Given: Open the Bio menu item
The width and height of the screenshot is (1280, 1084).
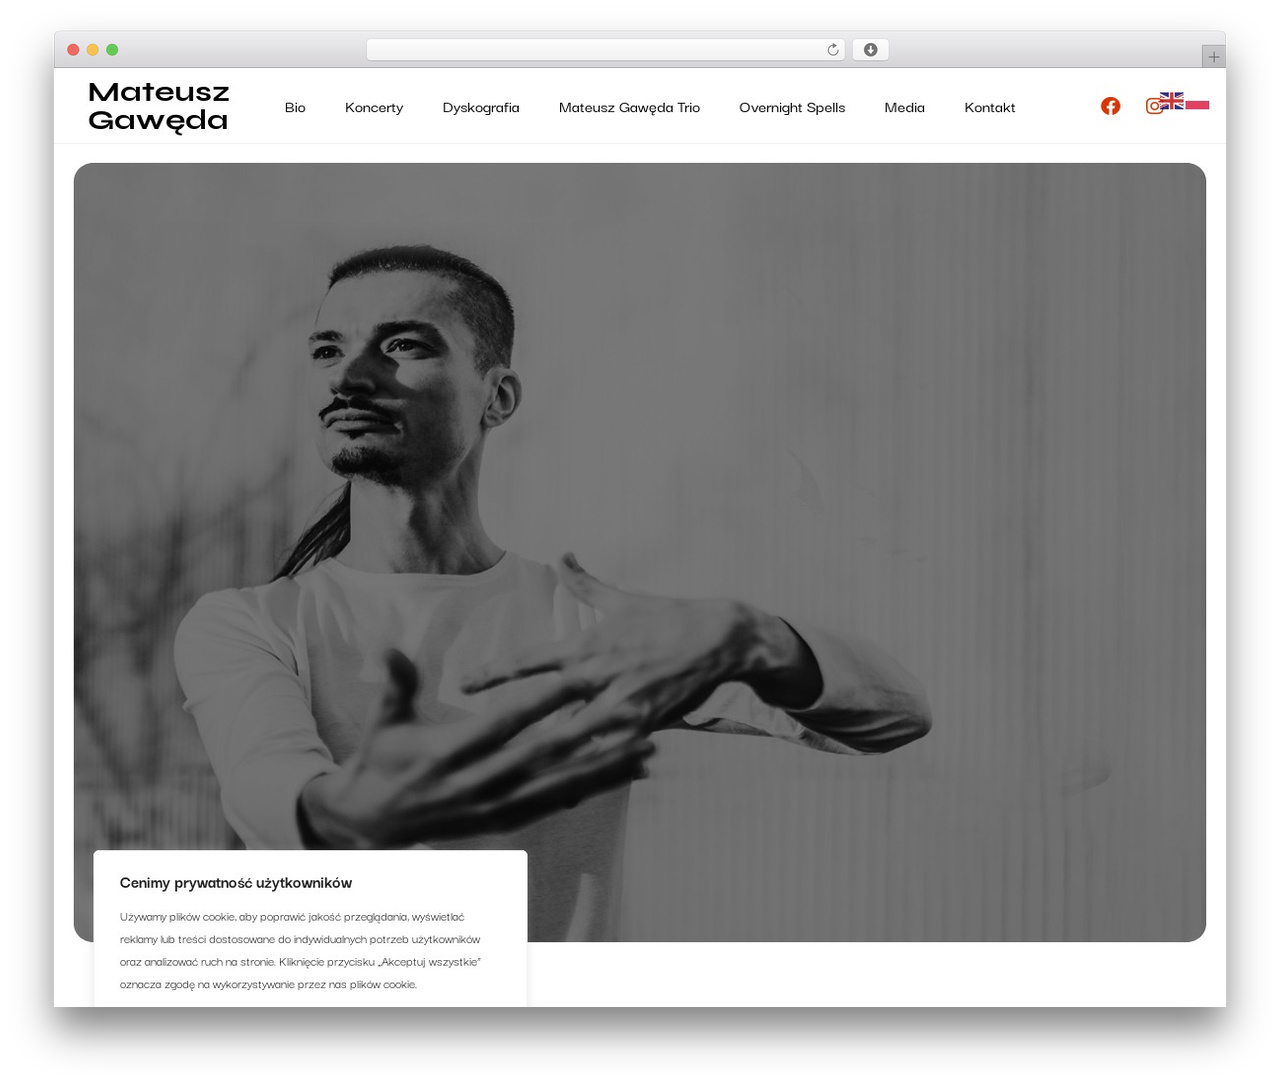Looking at the screenshot, I should 295,108.
